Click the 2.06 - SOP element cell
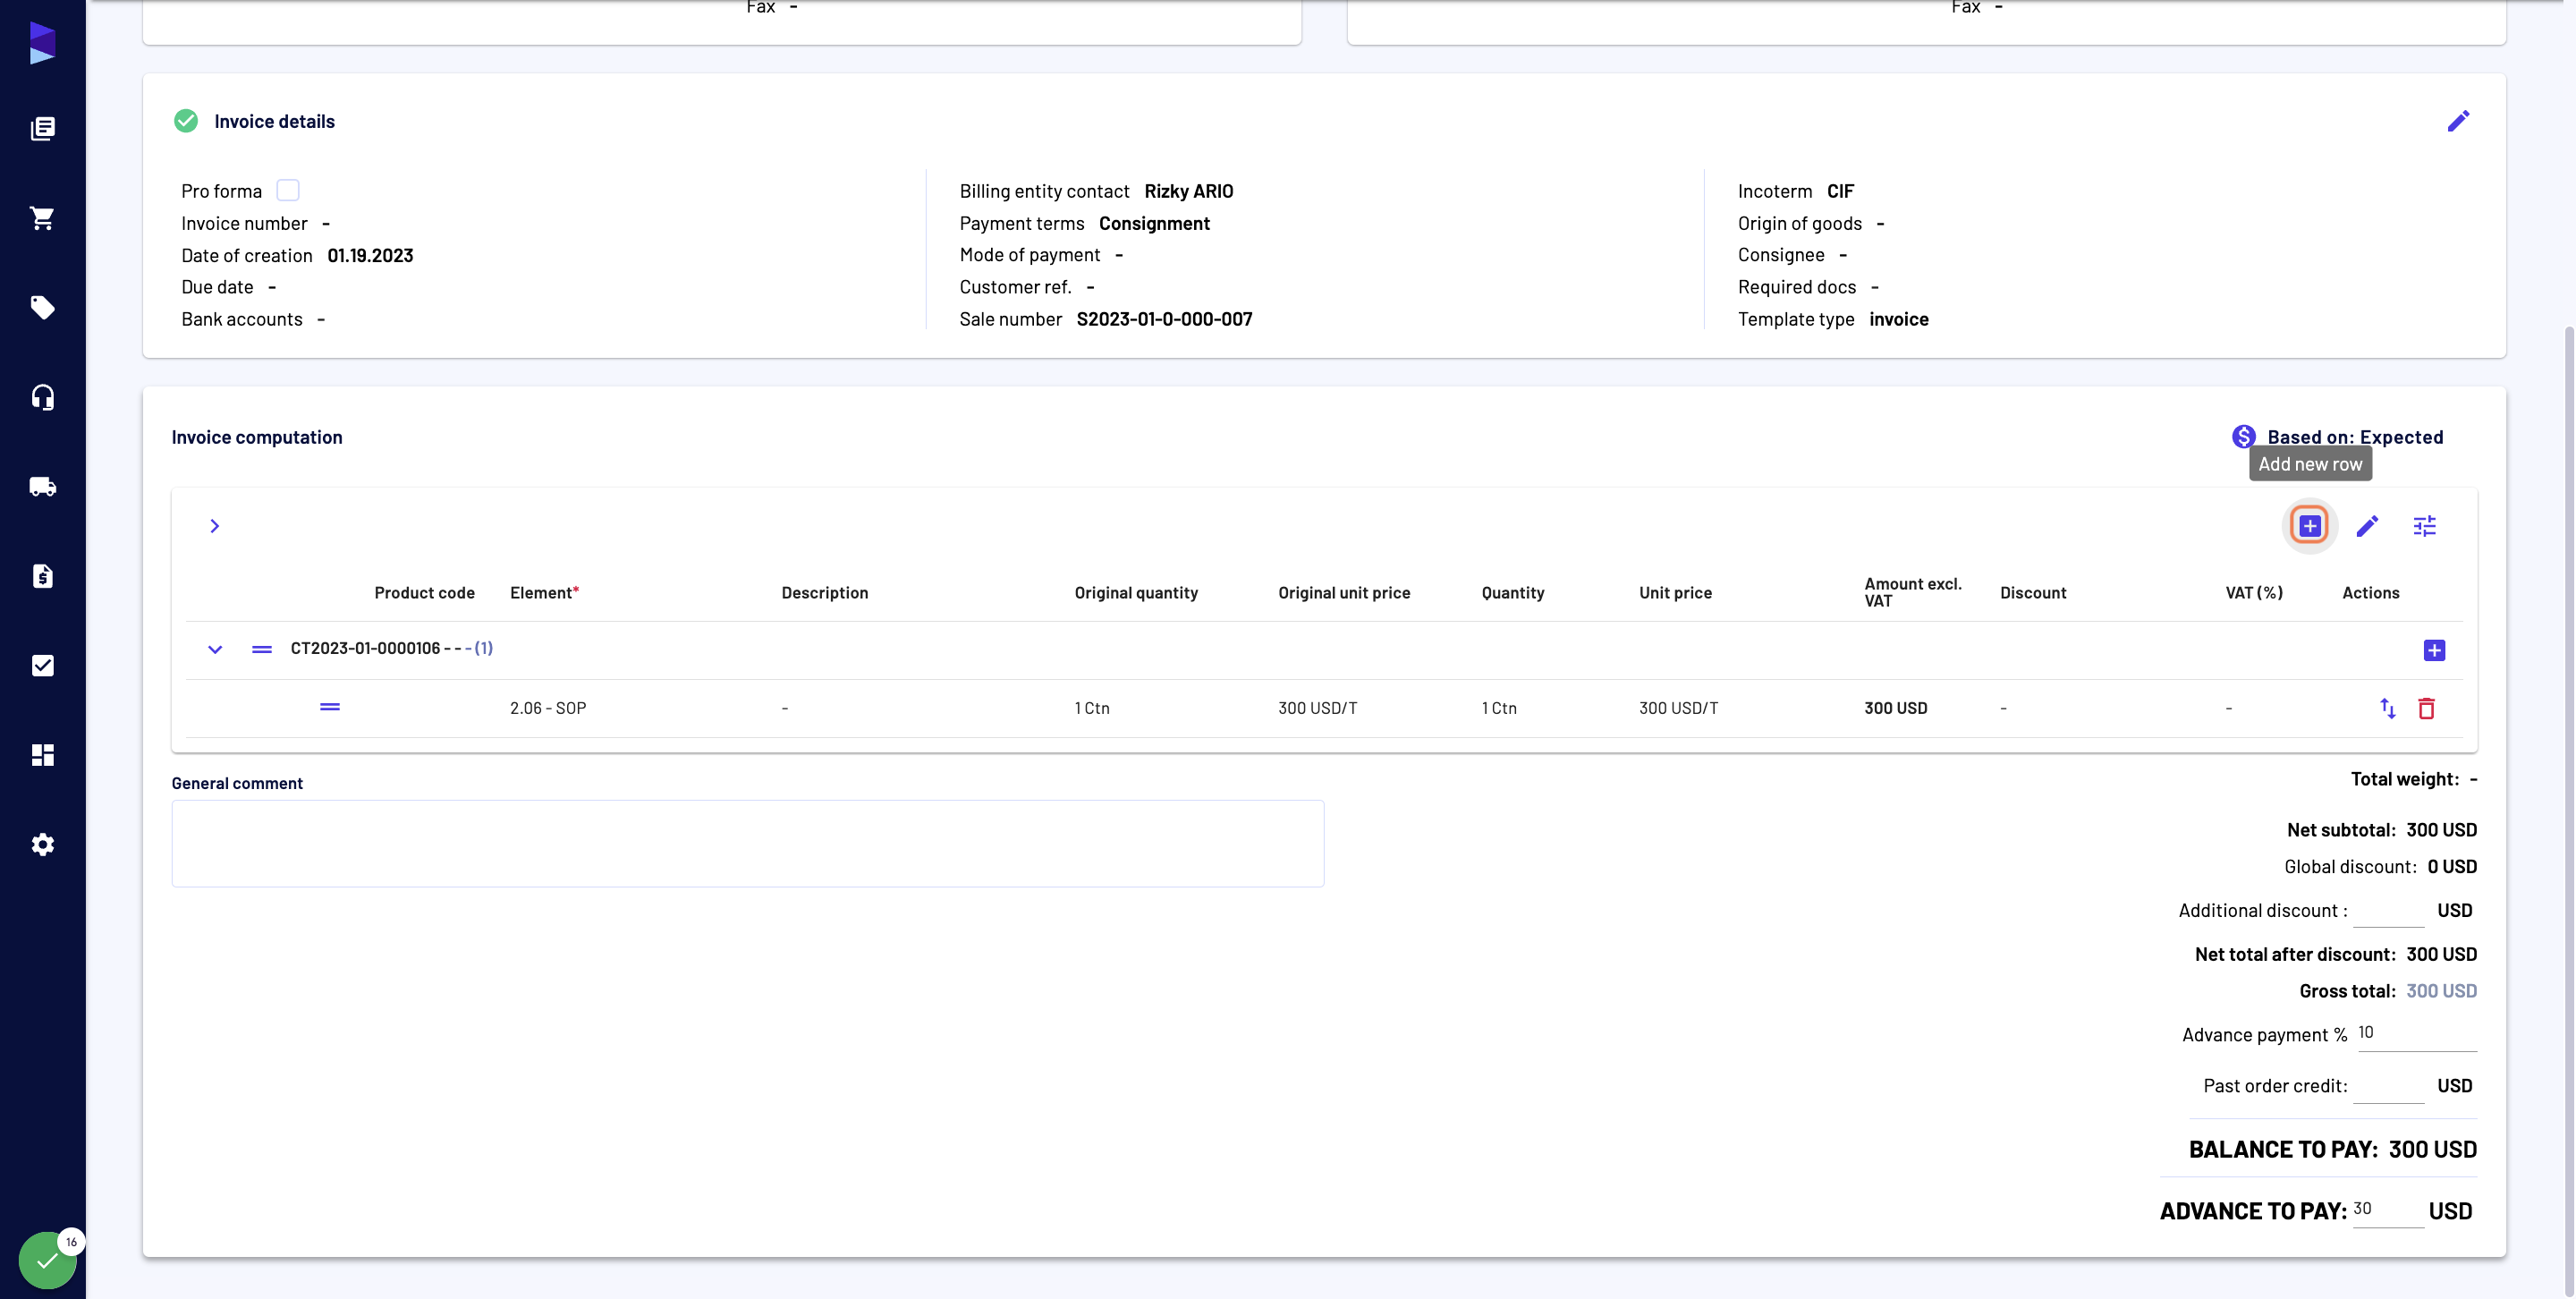This screenshot has height=1299, width=2576. click(548, 708)
